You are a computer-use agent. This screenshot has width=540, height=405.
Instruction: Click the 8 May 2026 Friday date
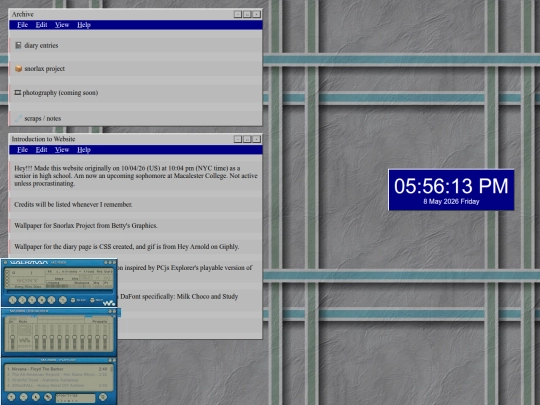[x=451, y=201]
